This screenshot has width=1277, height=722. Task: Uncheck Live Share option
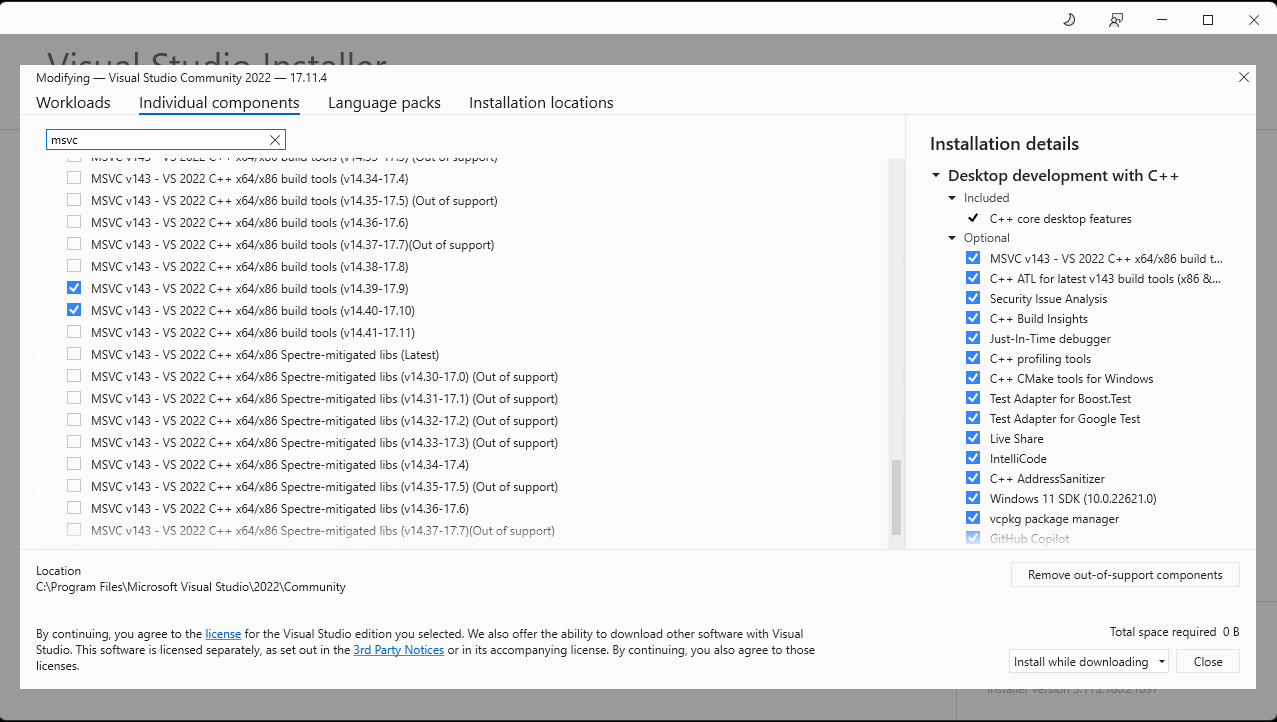(x=973, y=438)
